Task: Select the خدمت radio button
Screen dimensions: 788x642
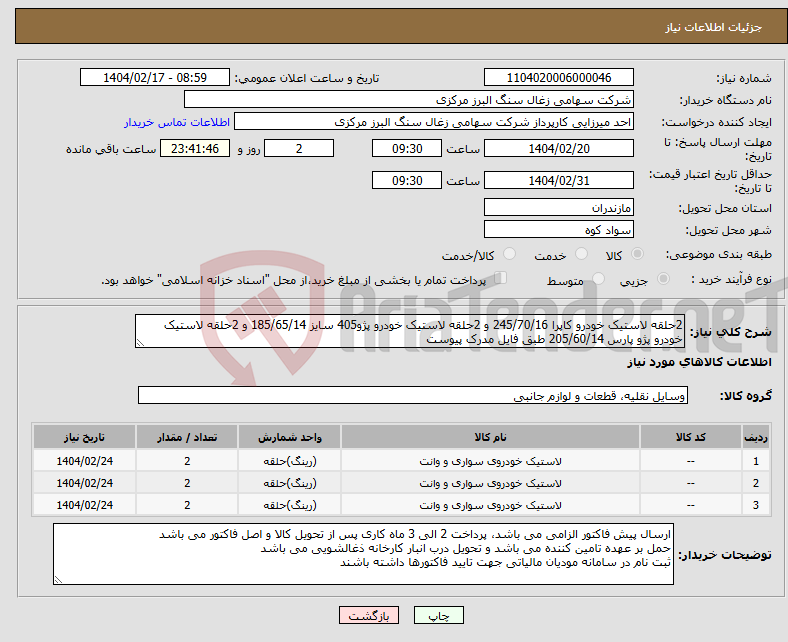Action: (581, 254)
